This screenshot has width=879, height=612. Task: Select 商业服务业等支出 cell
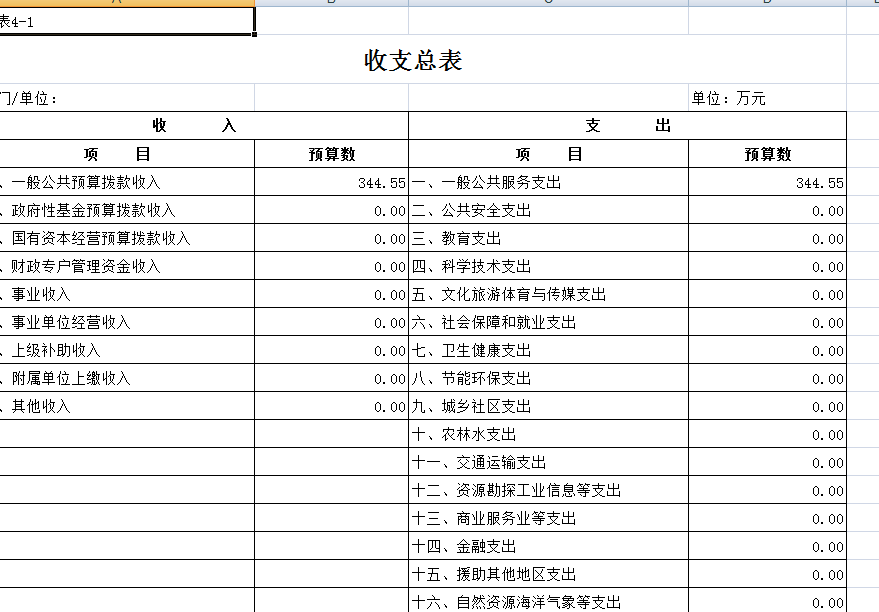pos(549,518)
